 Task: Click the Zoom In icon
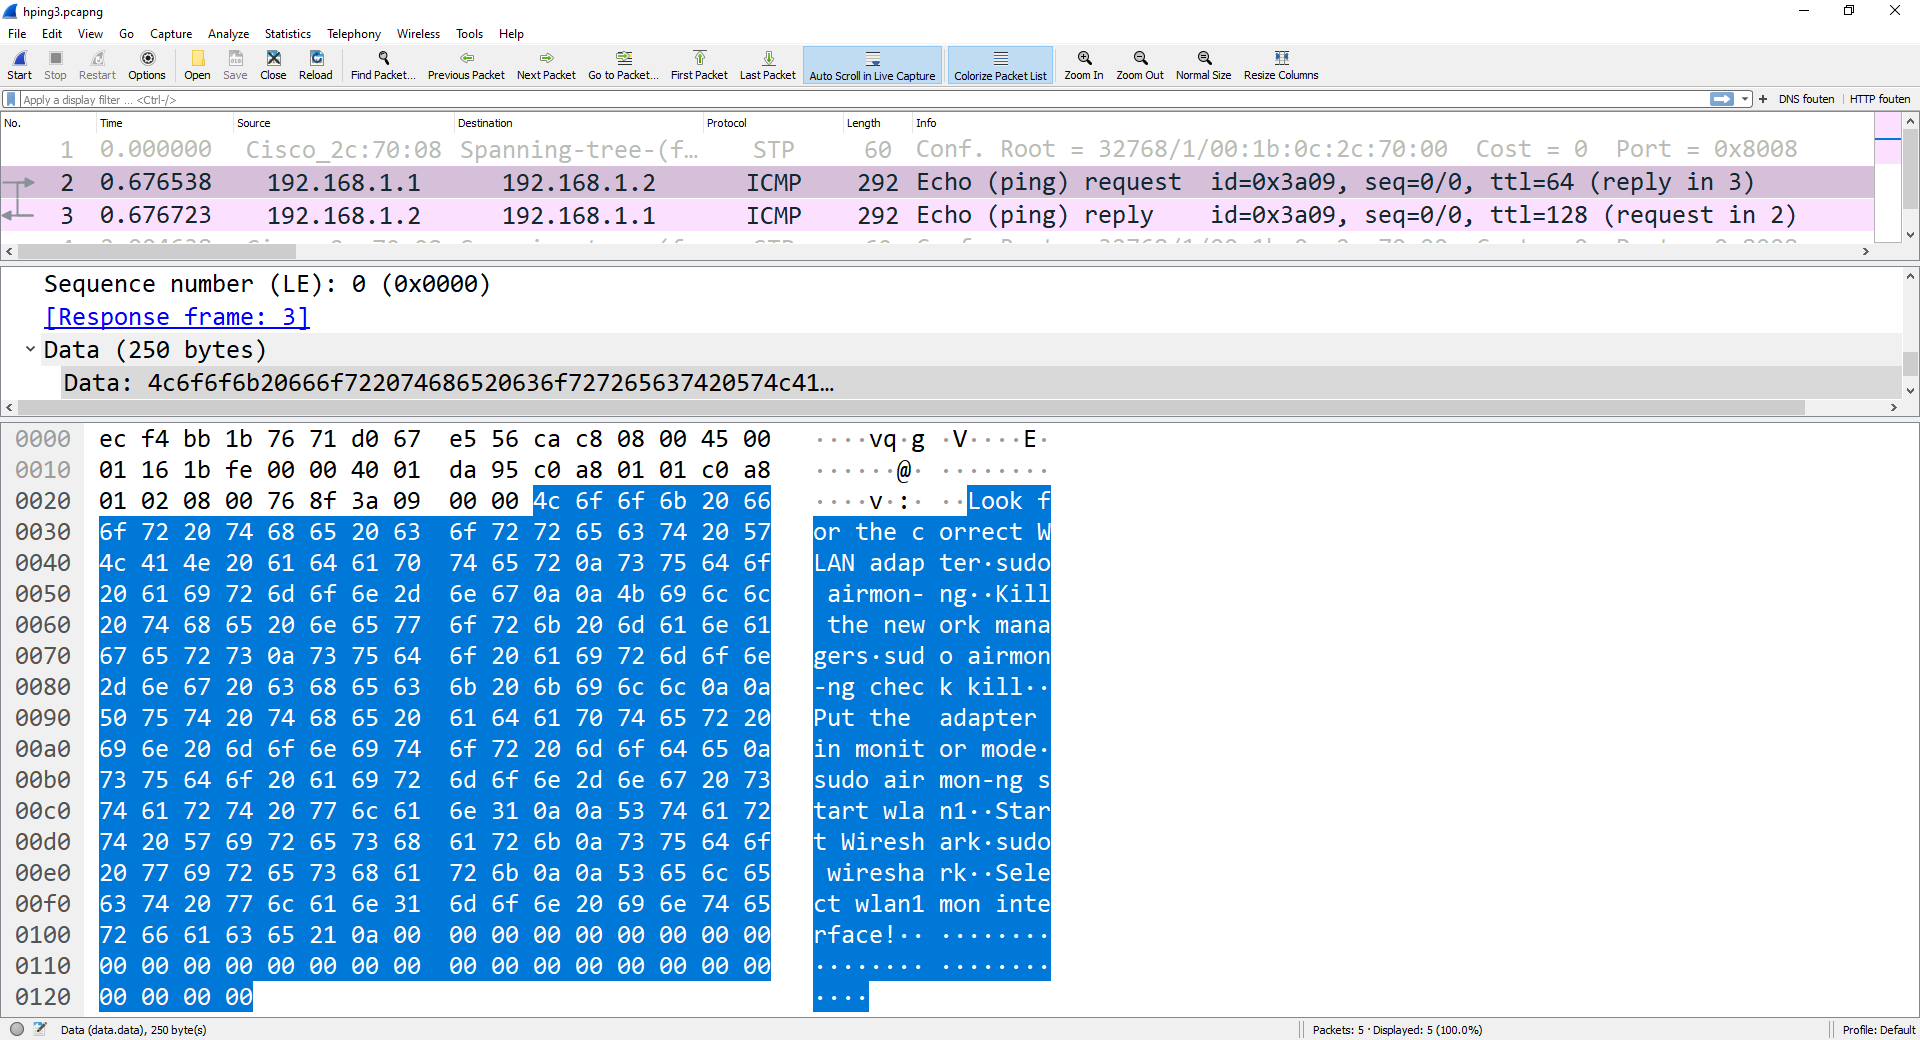1084,59
